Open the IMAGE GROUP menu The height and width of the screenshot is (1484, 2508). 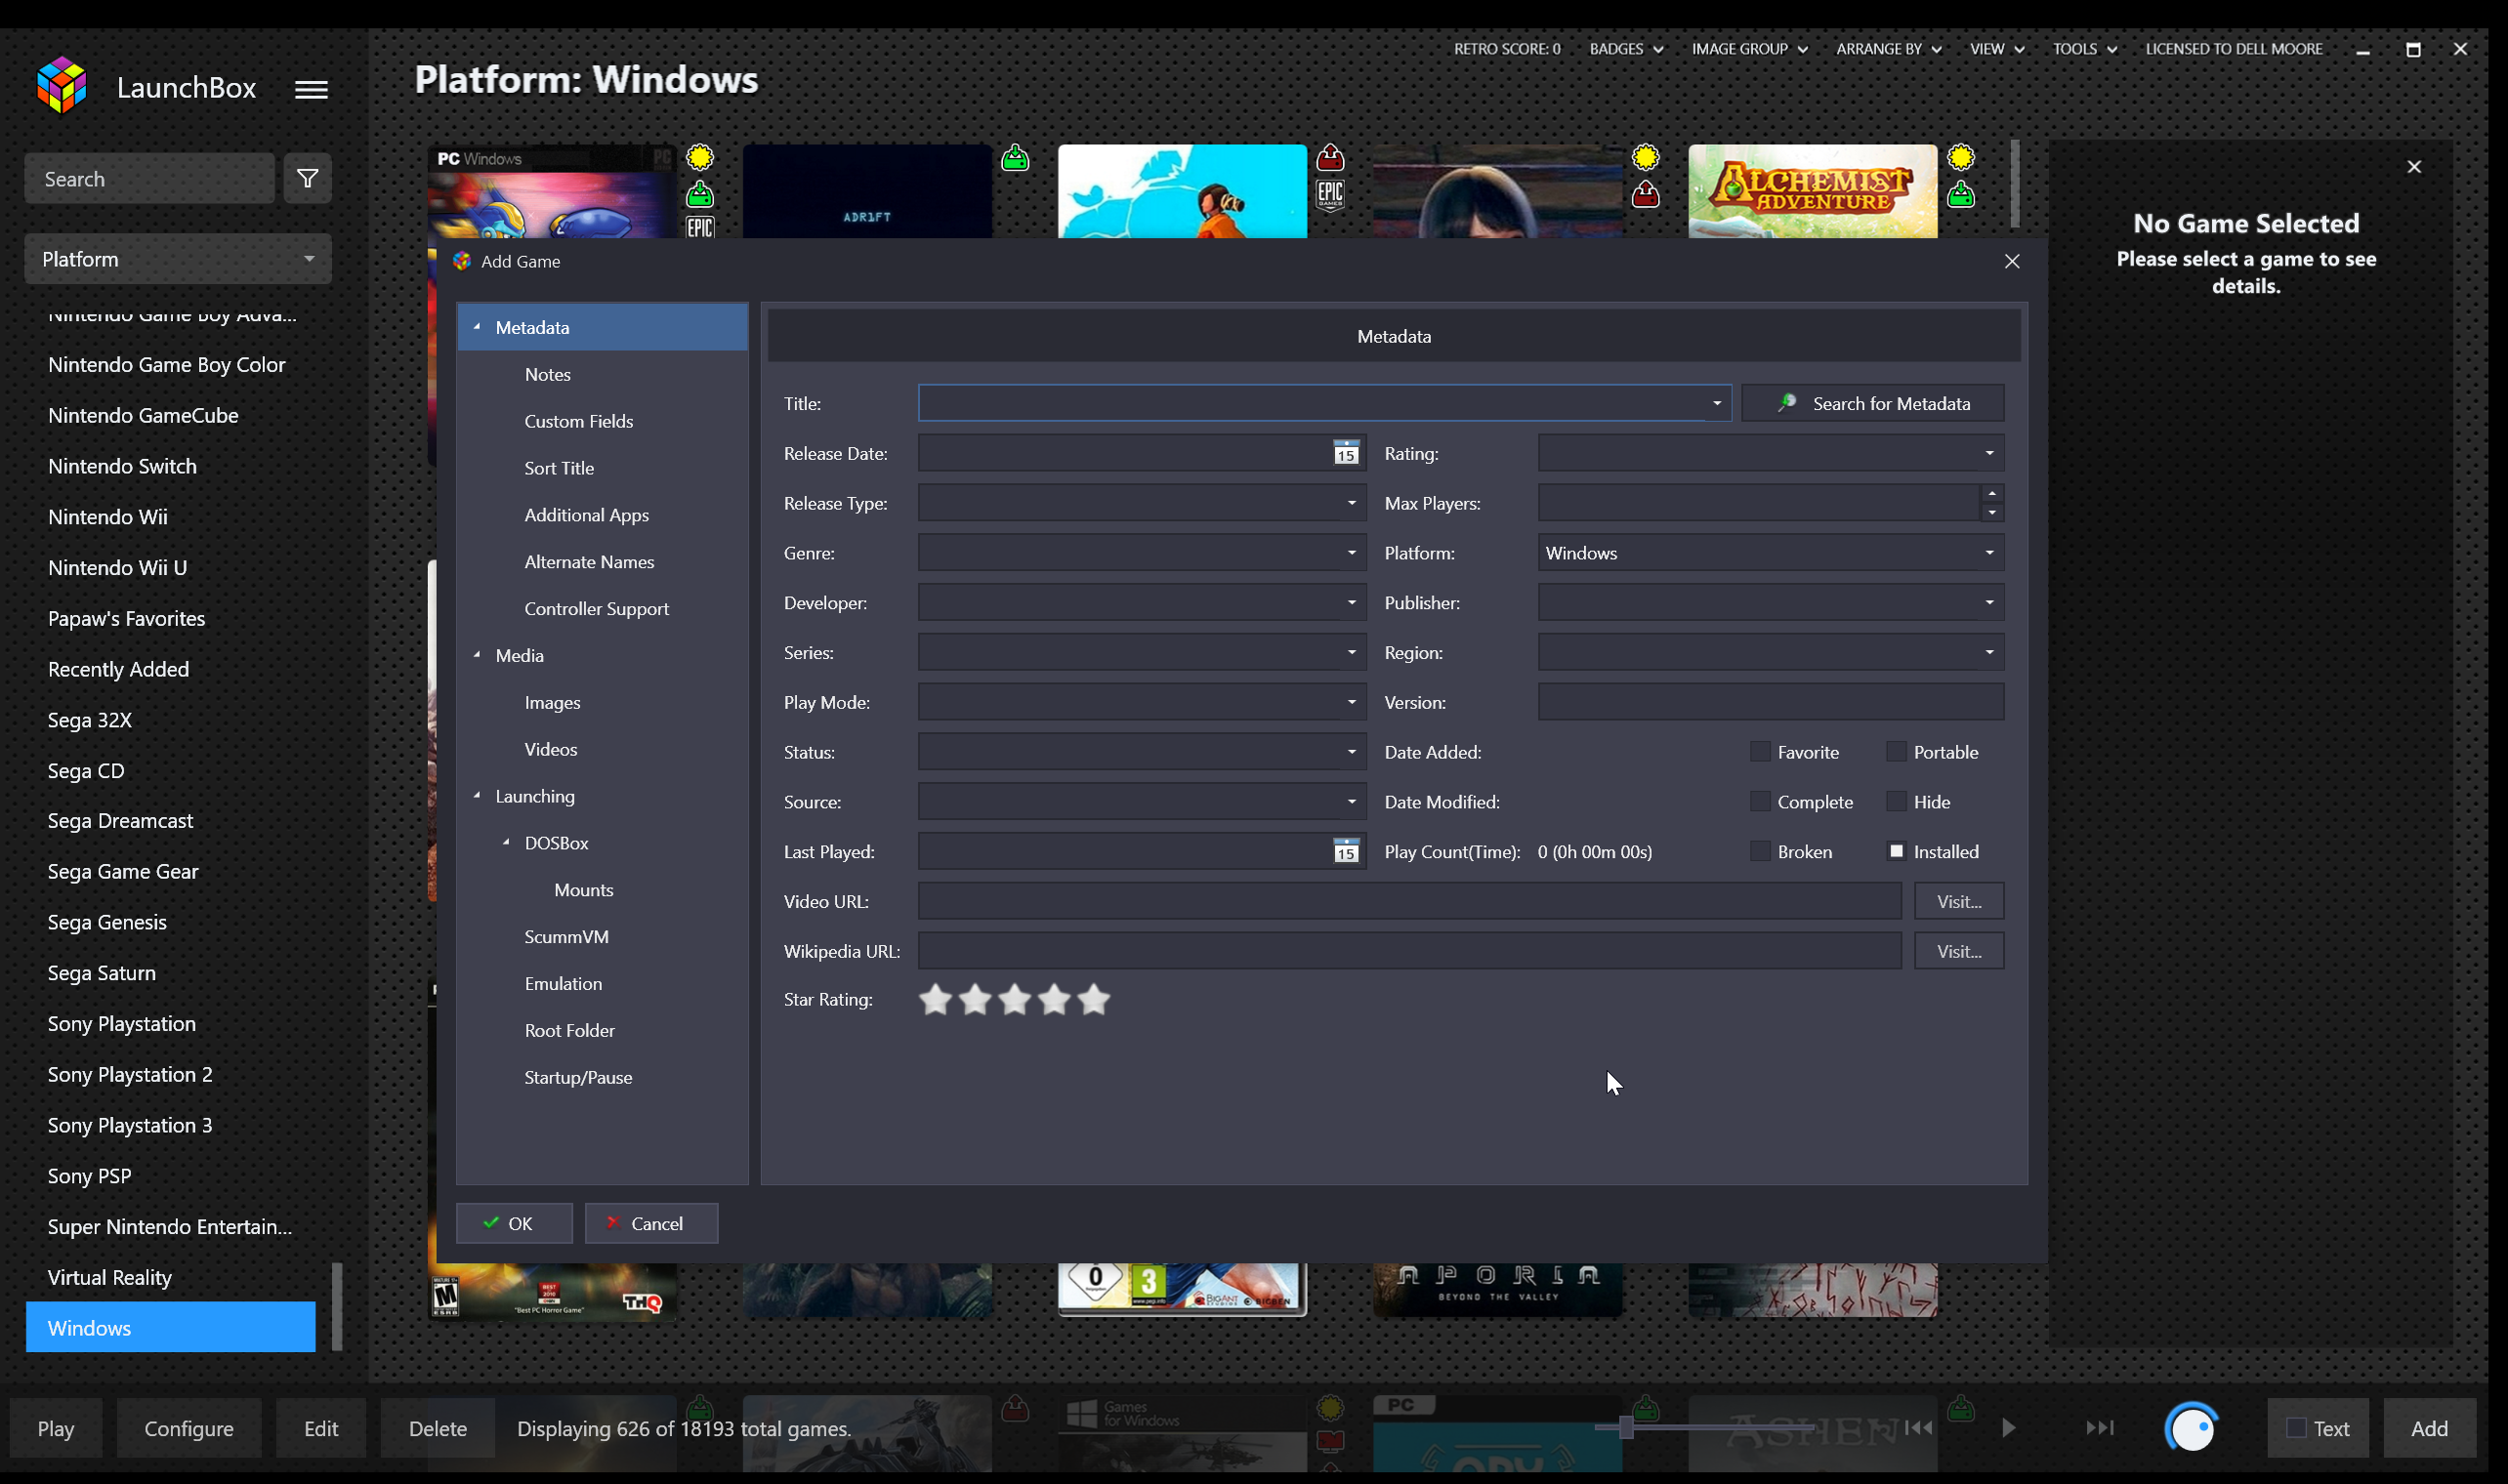(1749, 49)
